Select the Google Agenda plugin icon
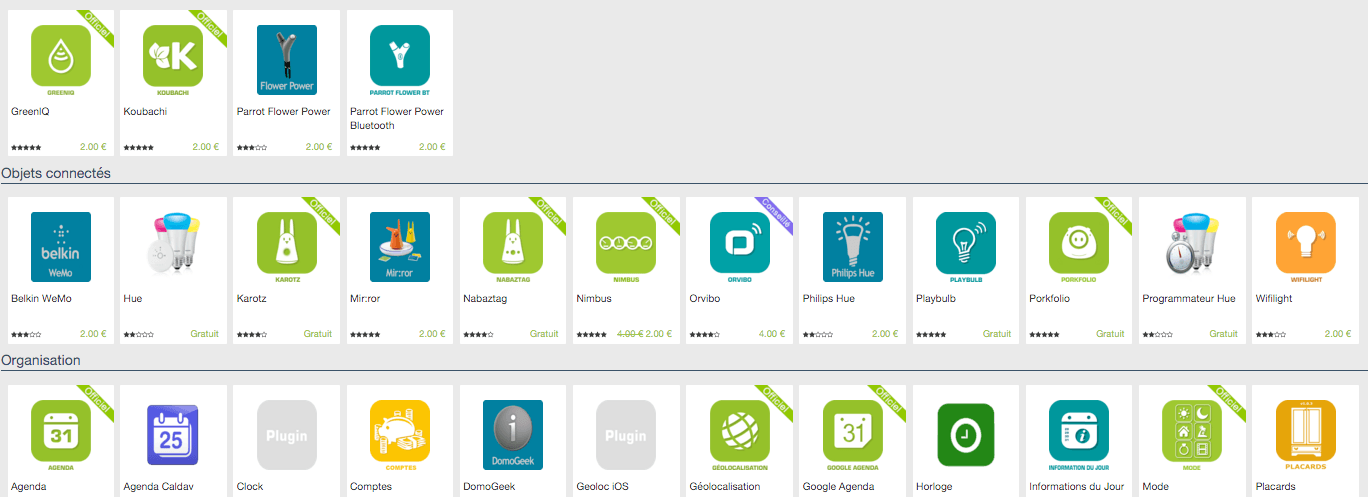 853,435
